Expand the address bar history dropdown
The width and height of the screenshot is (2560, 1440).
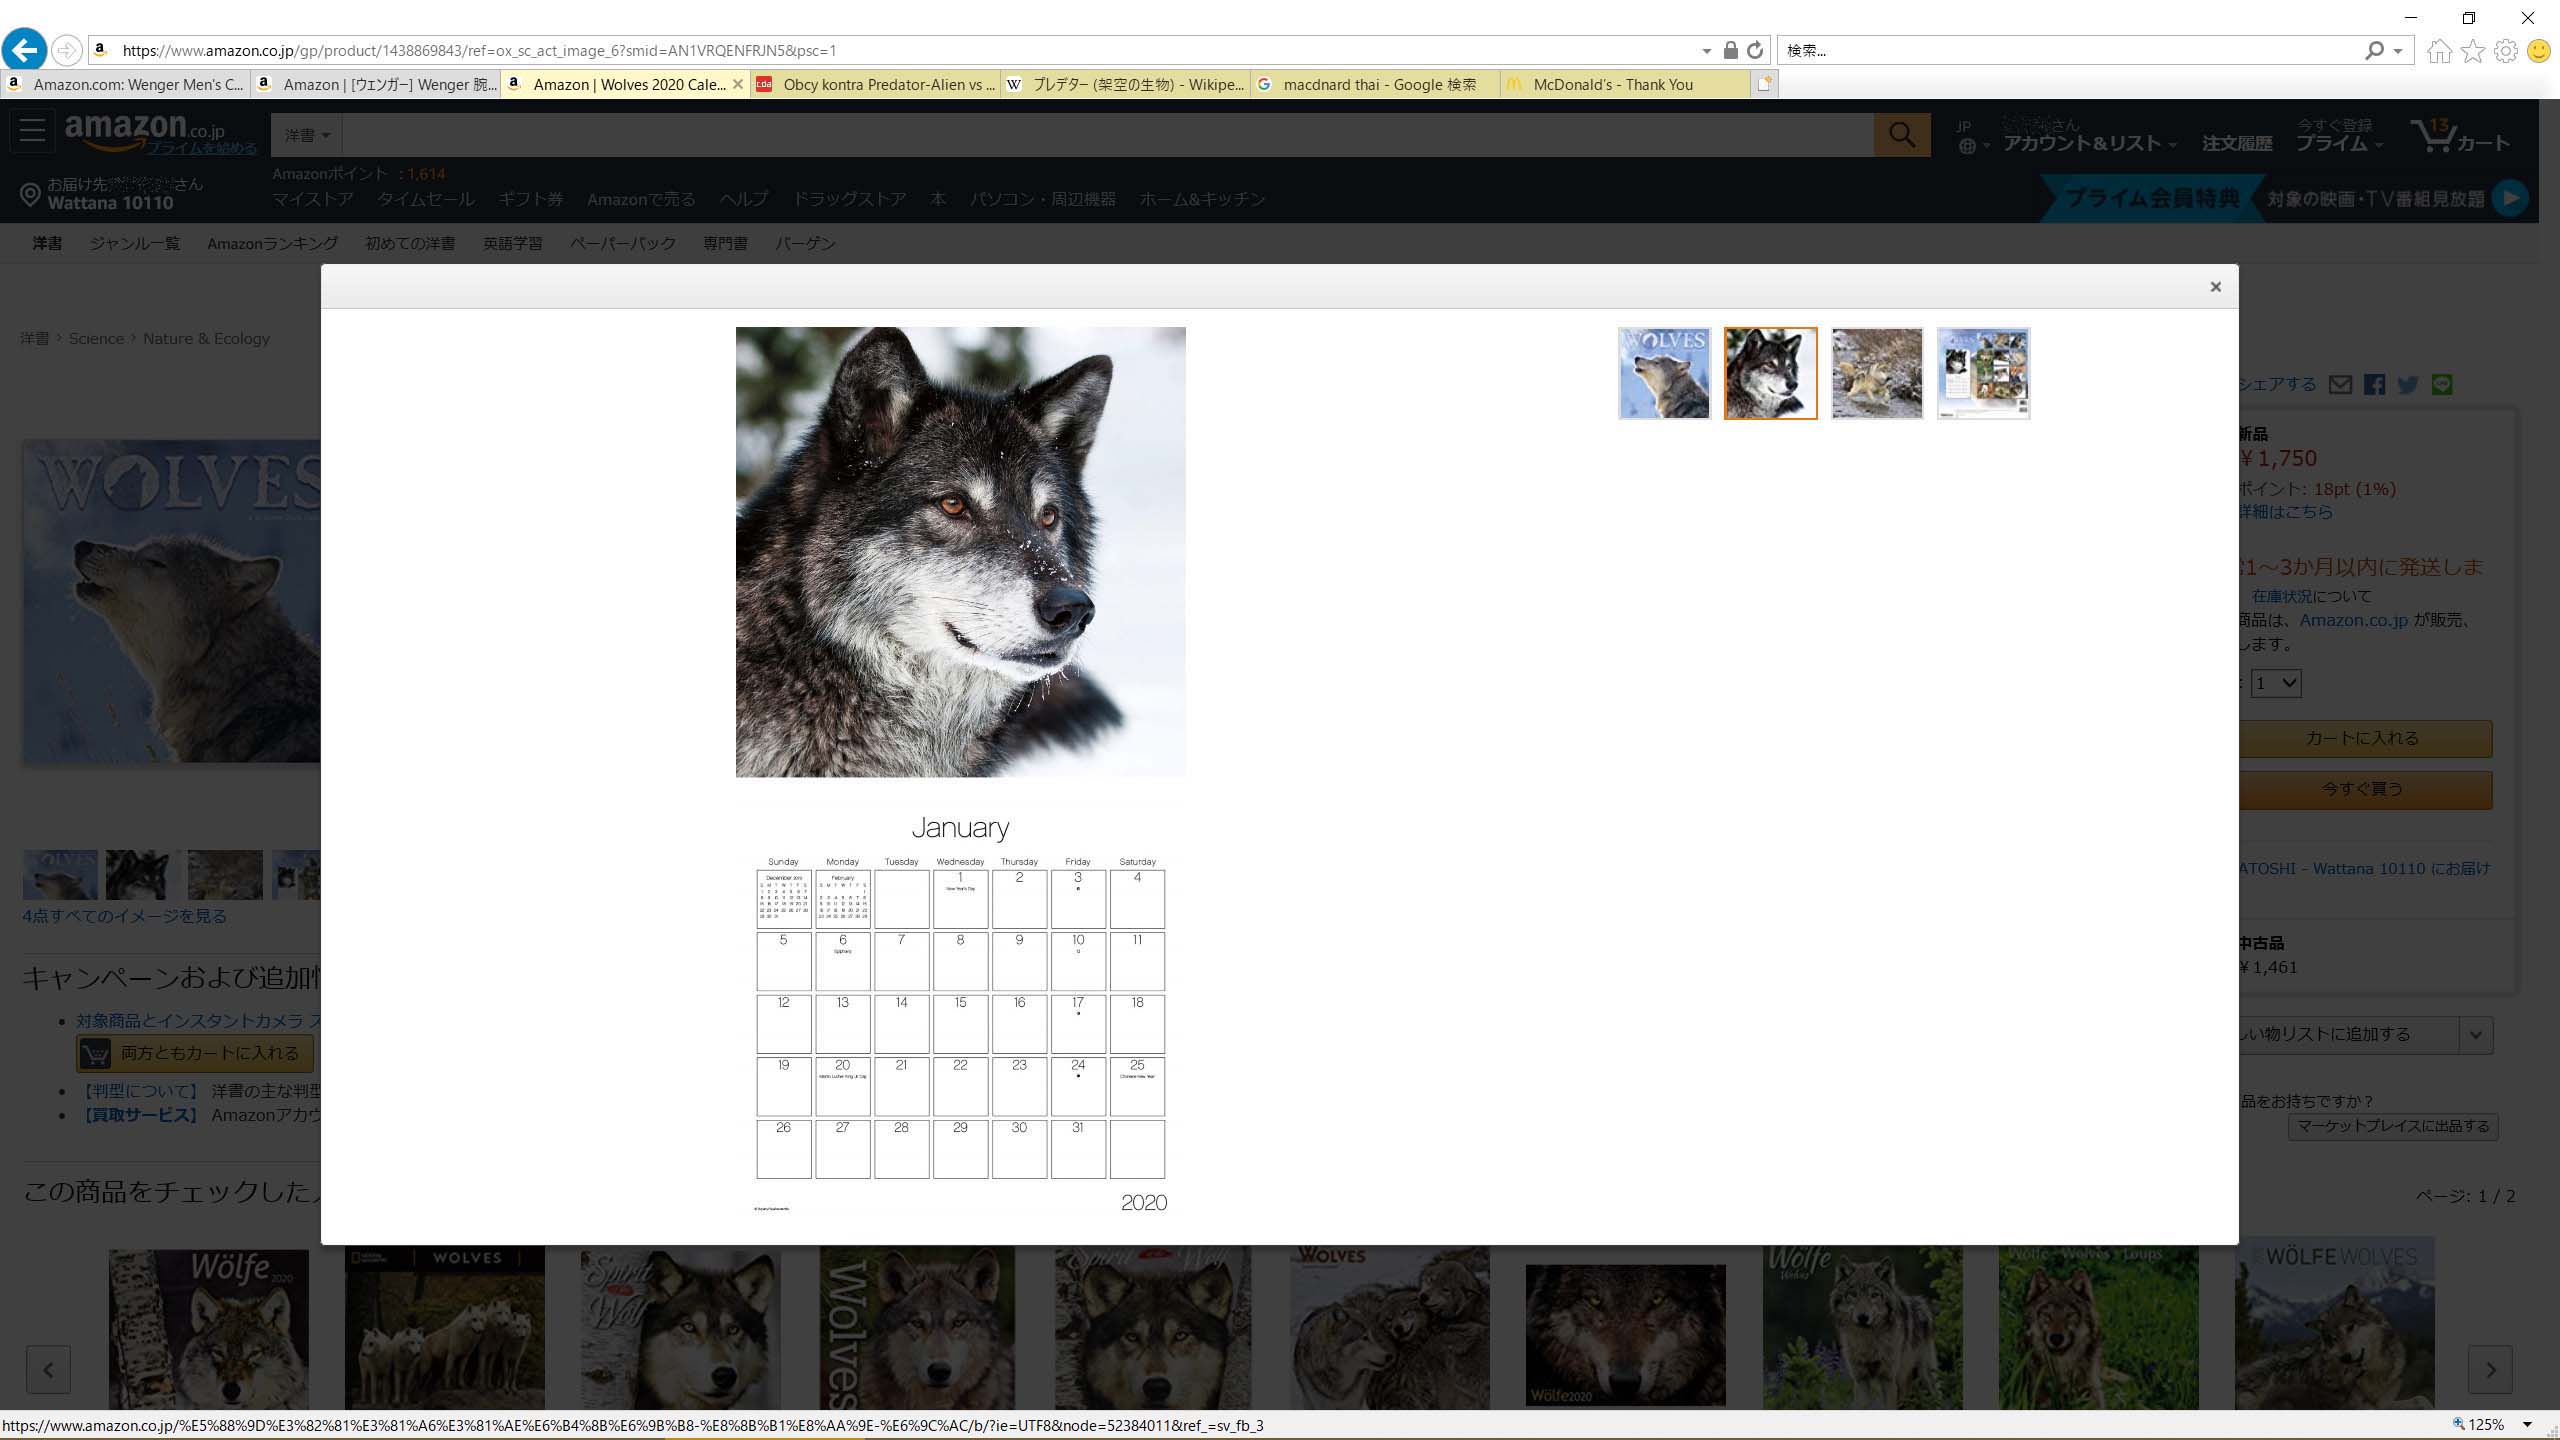click(1706, 51)
